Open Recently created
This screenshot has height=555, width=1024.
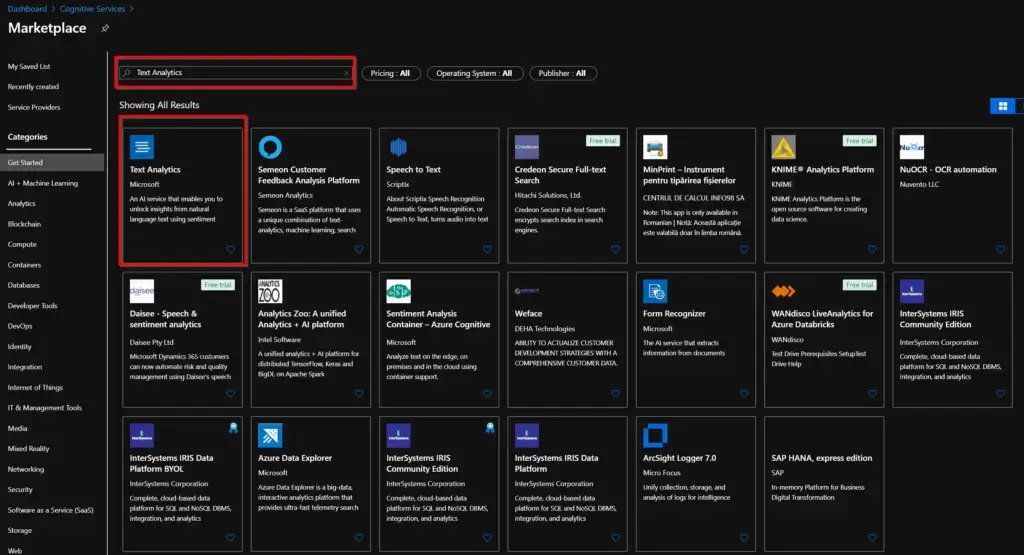point(33,87)
